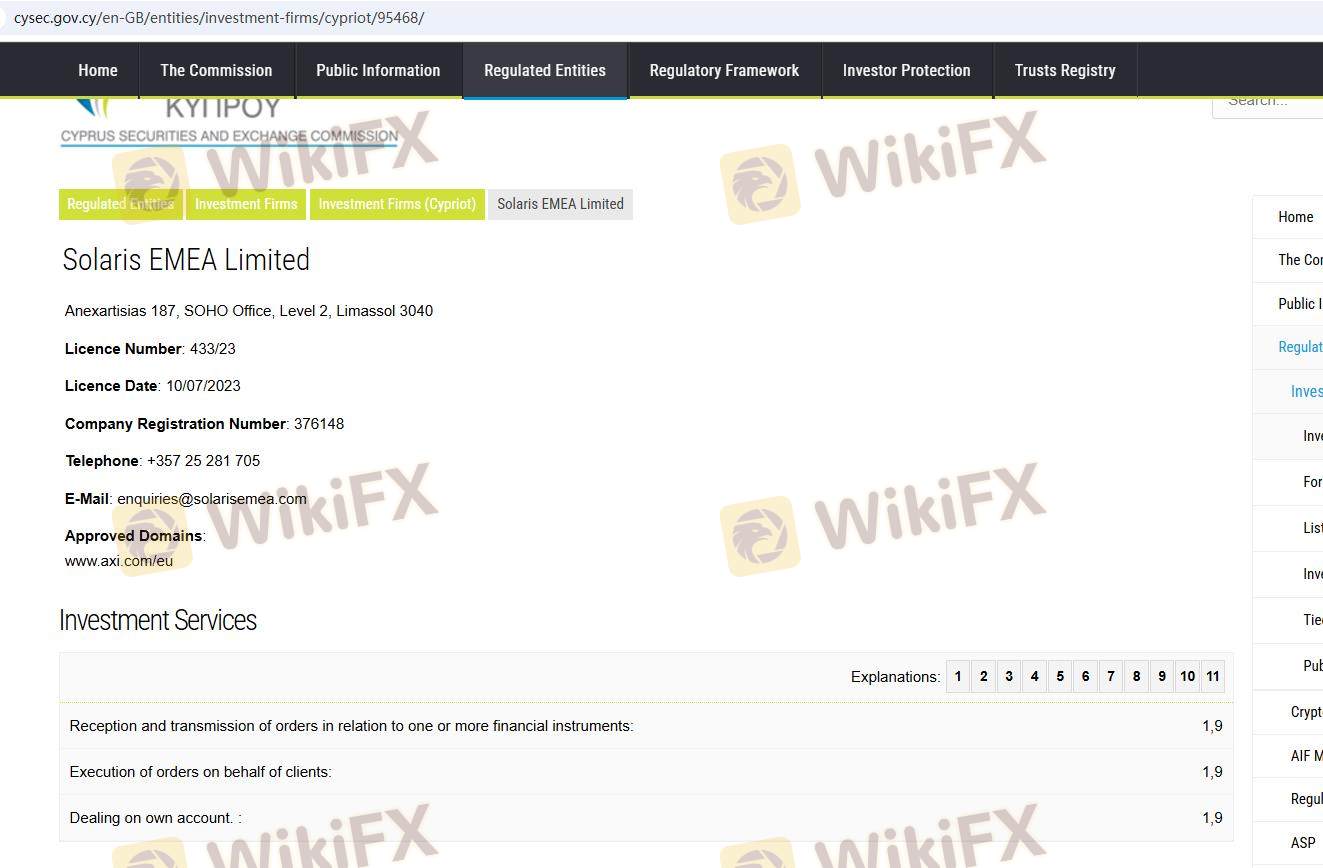Show explanation number 1

pos(958,677)
